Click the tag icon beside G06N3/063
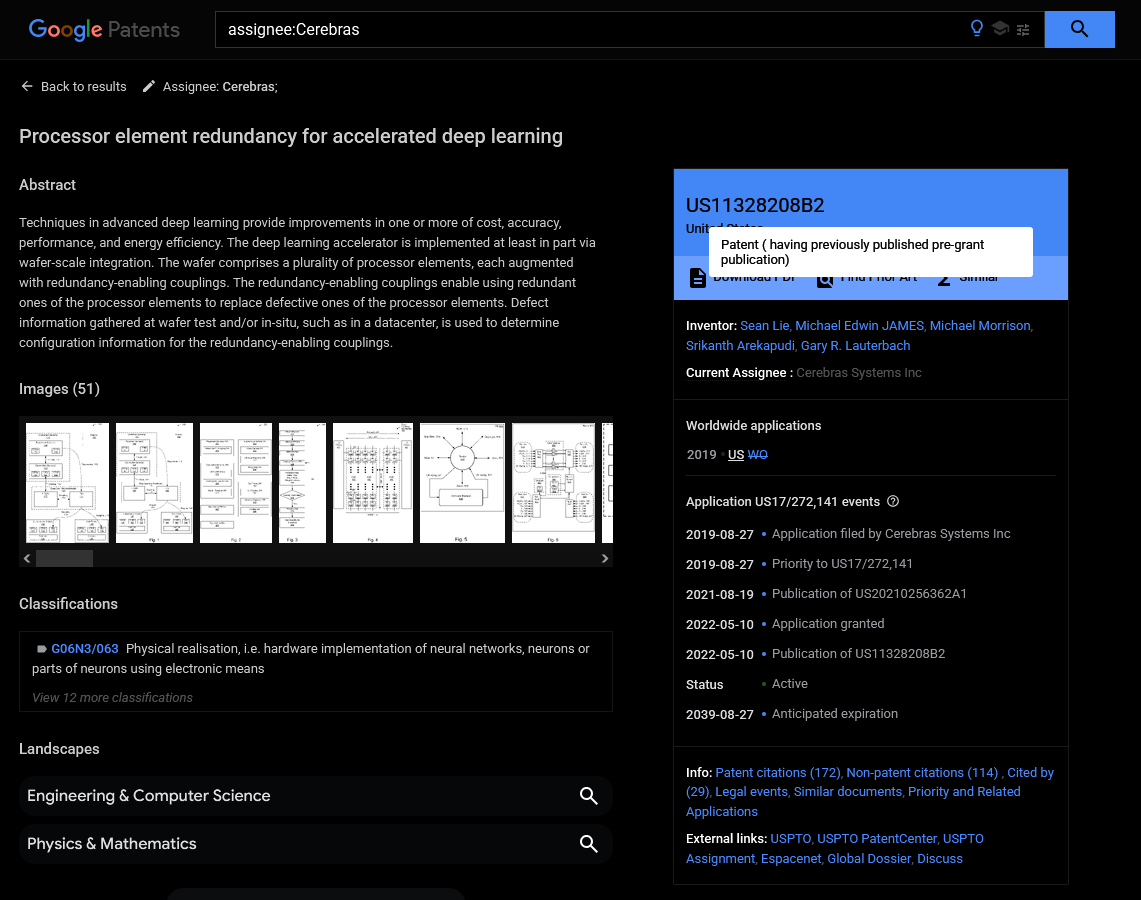Screen dimensions: 1141x900 (x=41, y=649)
